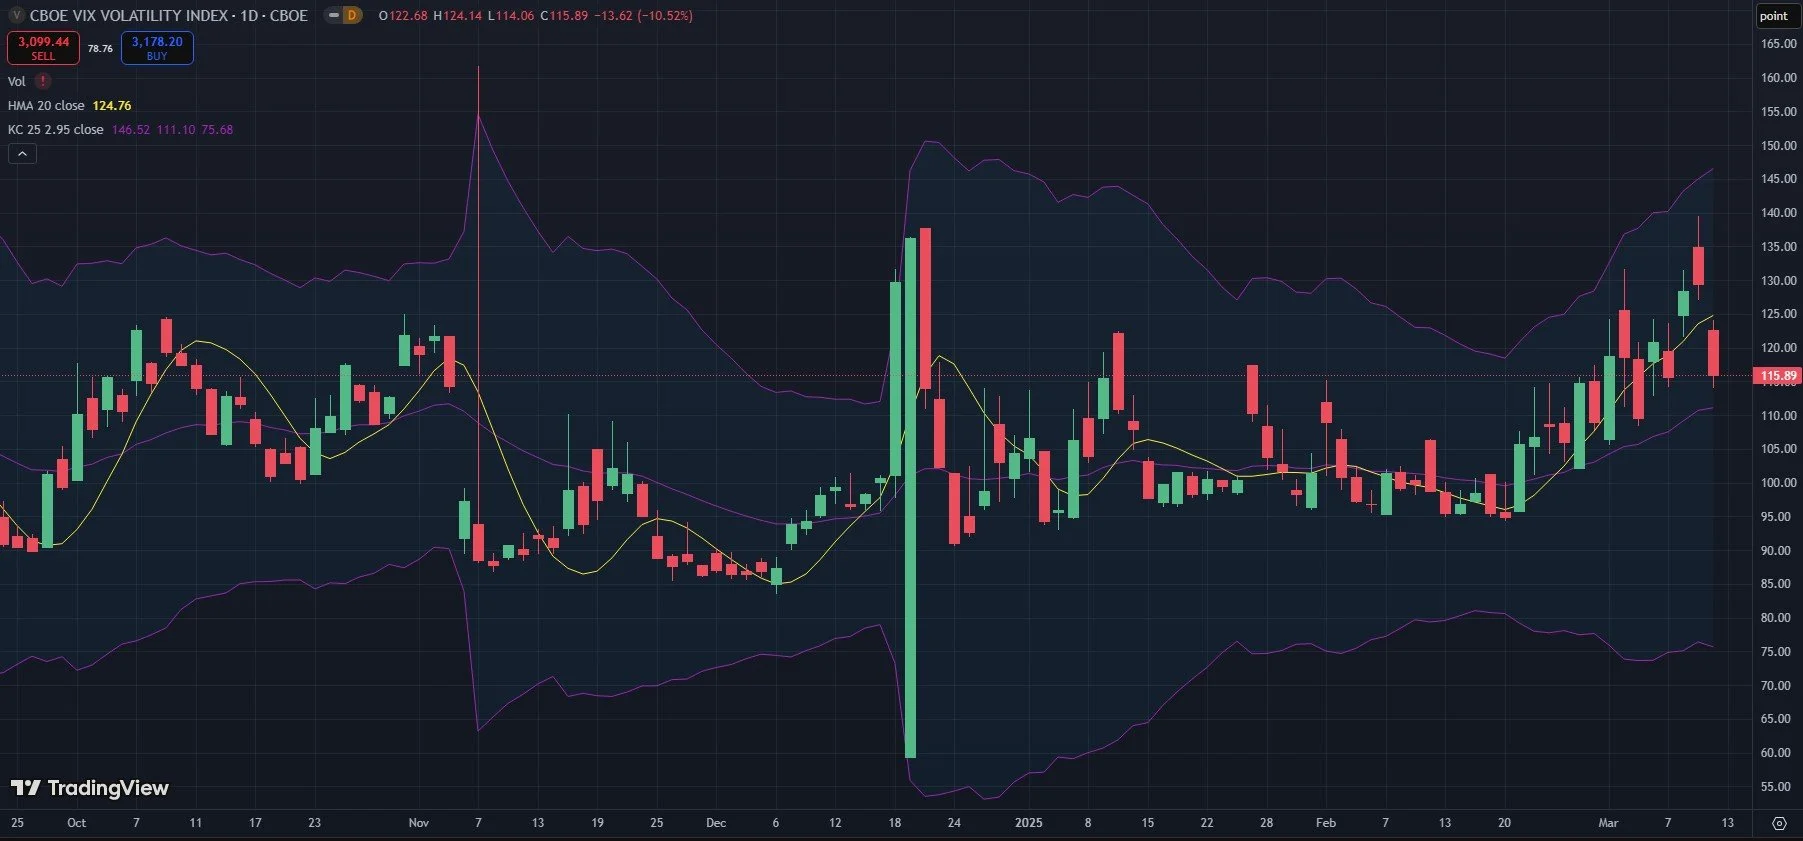Image resolution: width=1803 pixels, height=841 pixels.
Task: Click the 100.00 price scale label
Action: point(1778,482)
